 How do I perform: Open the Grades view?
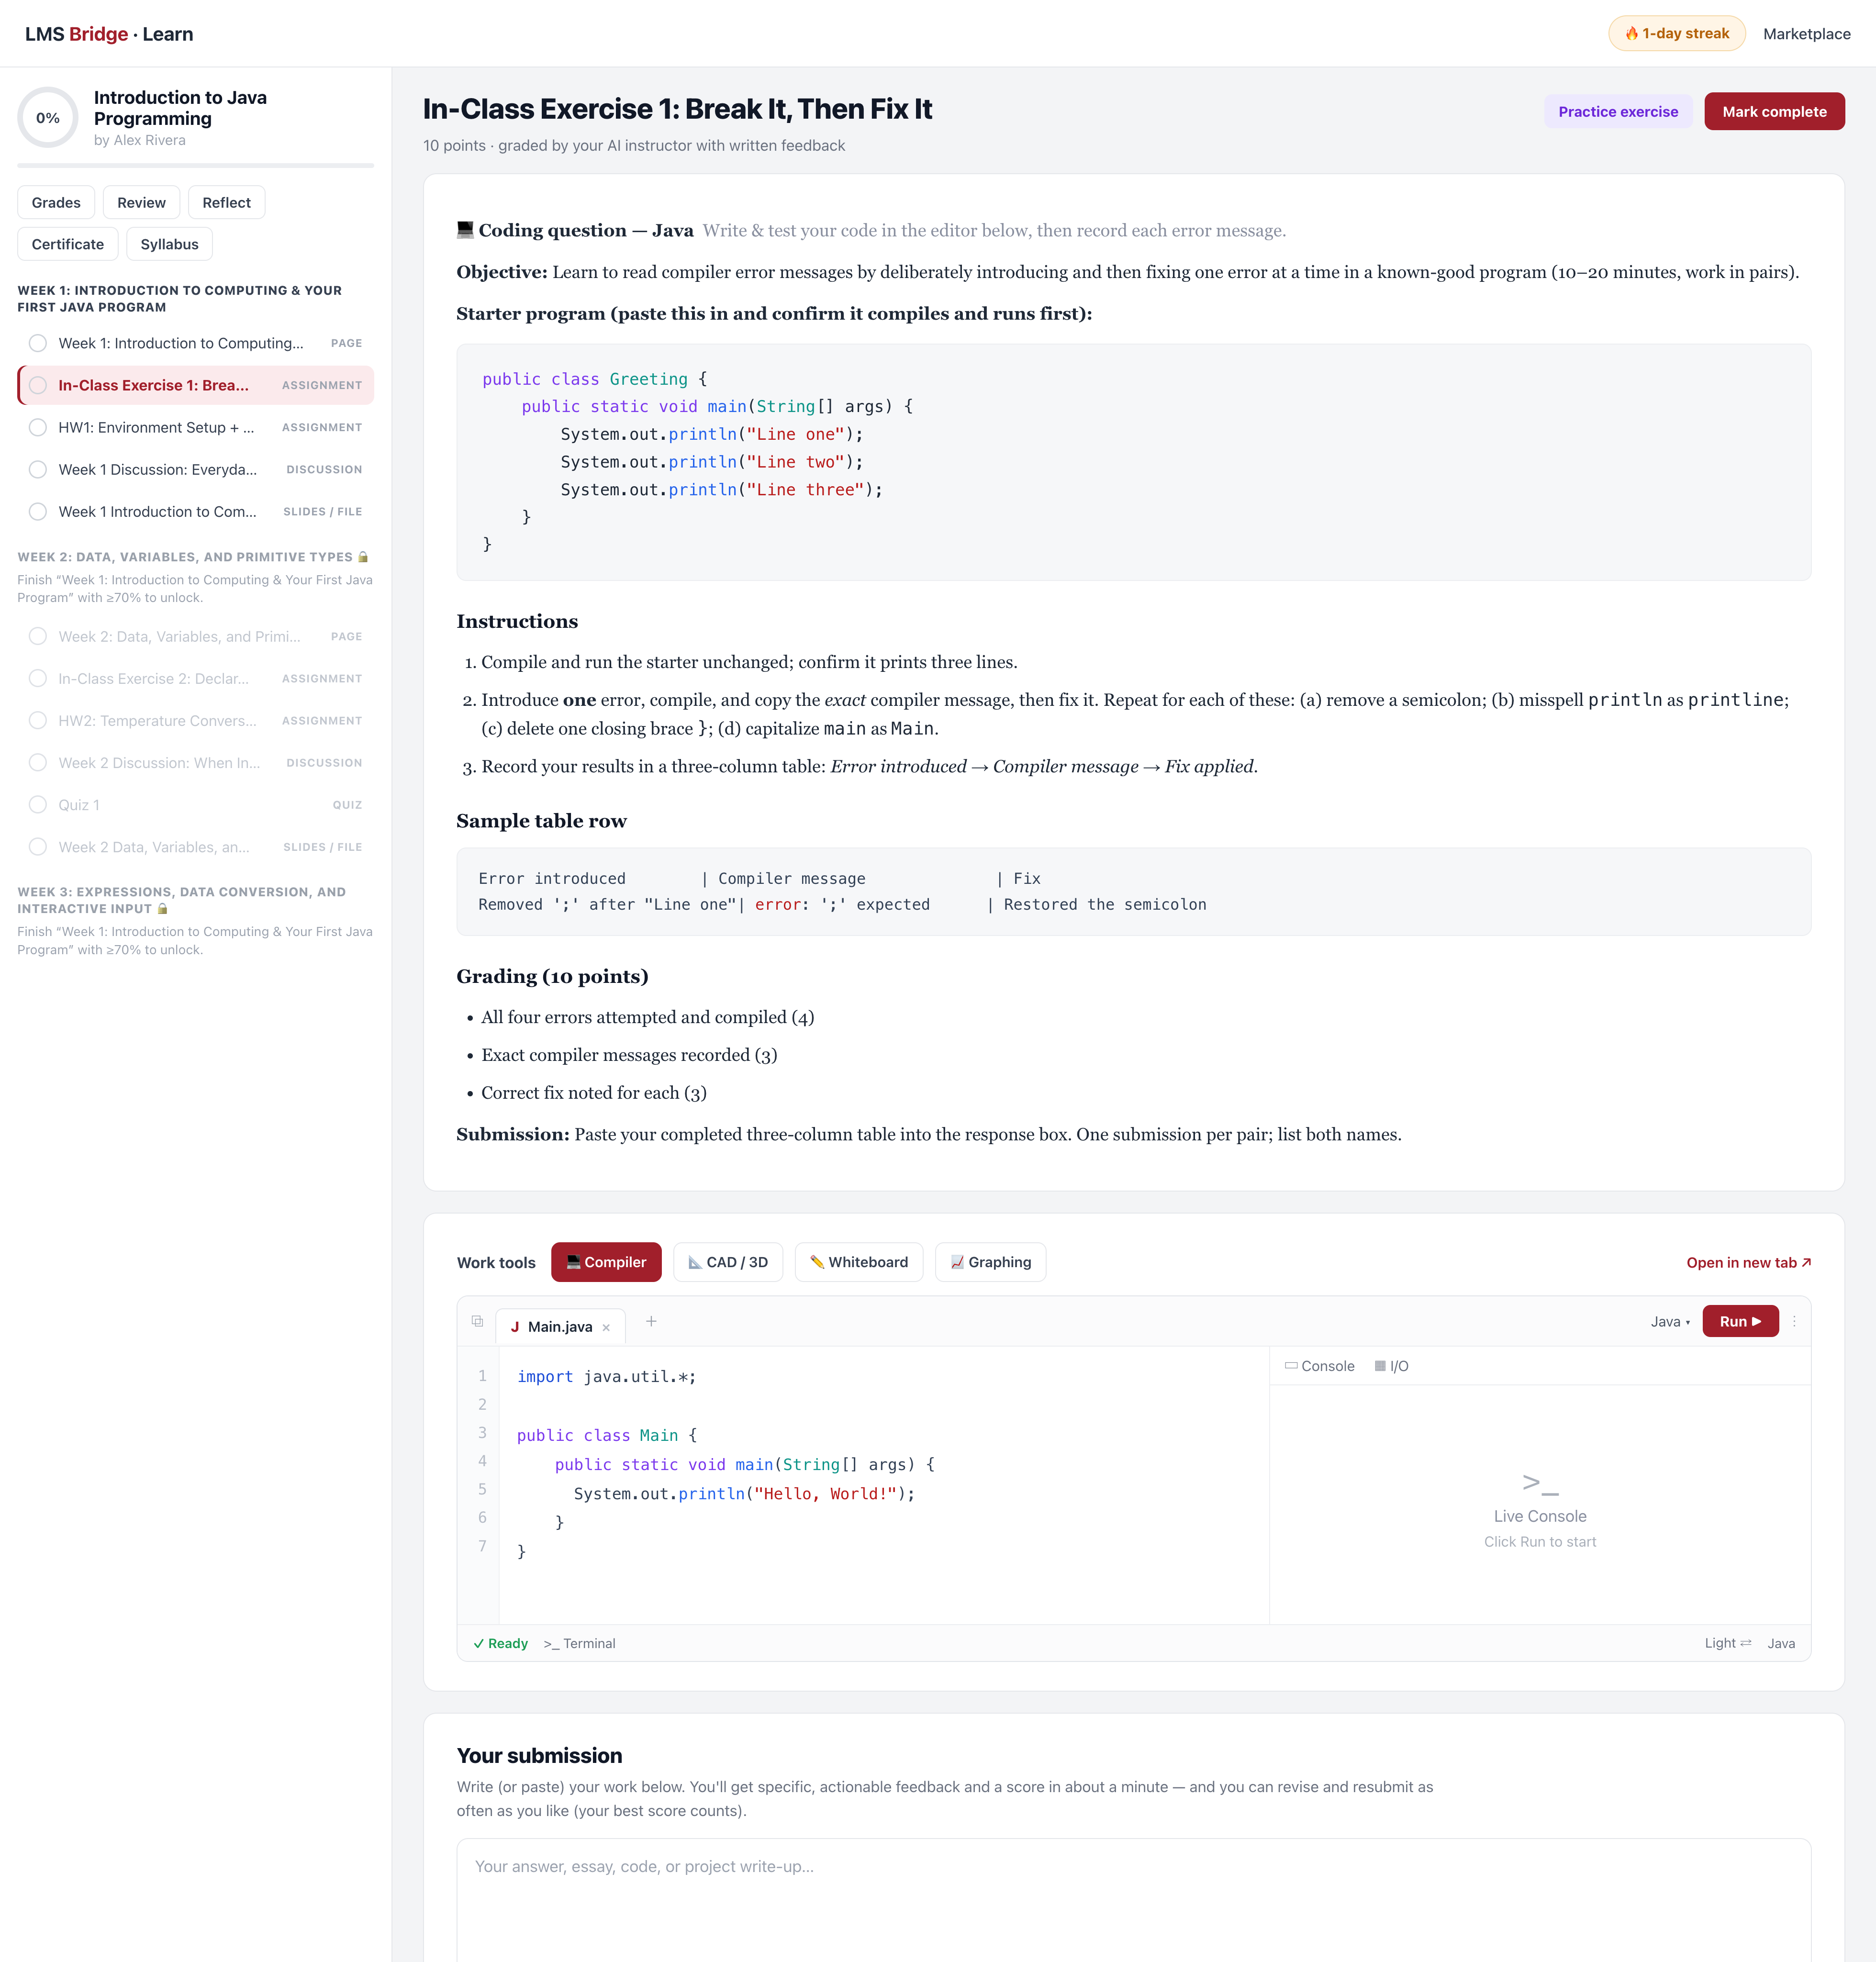pyautogui.click(x=56, y=202)
